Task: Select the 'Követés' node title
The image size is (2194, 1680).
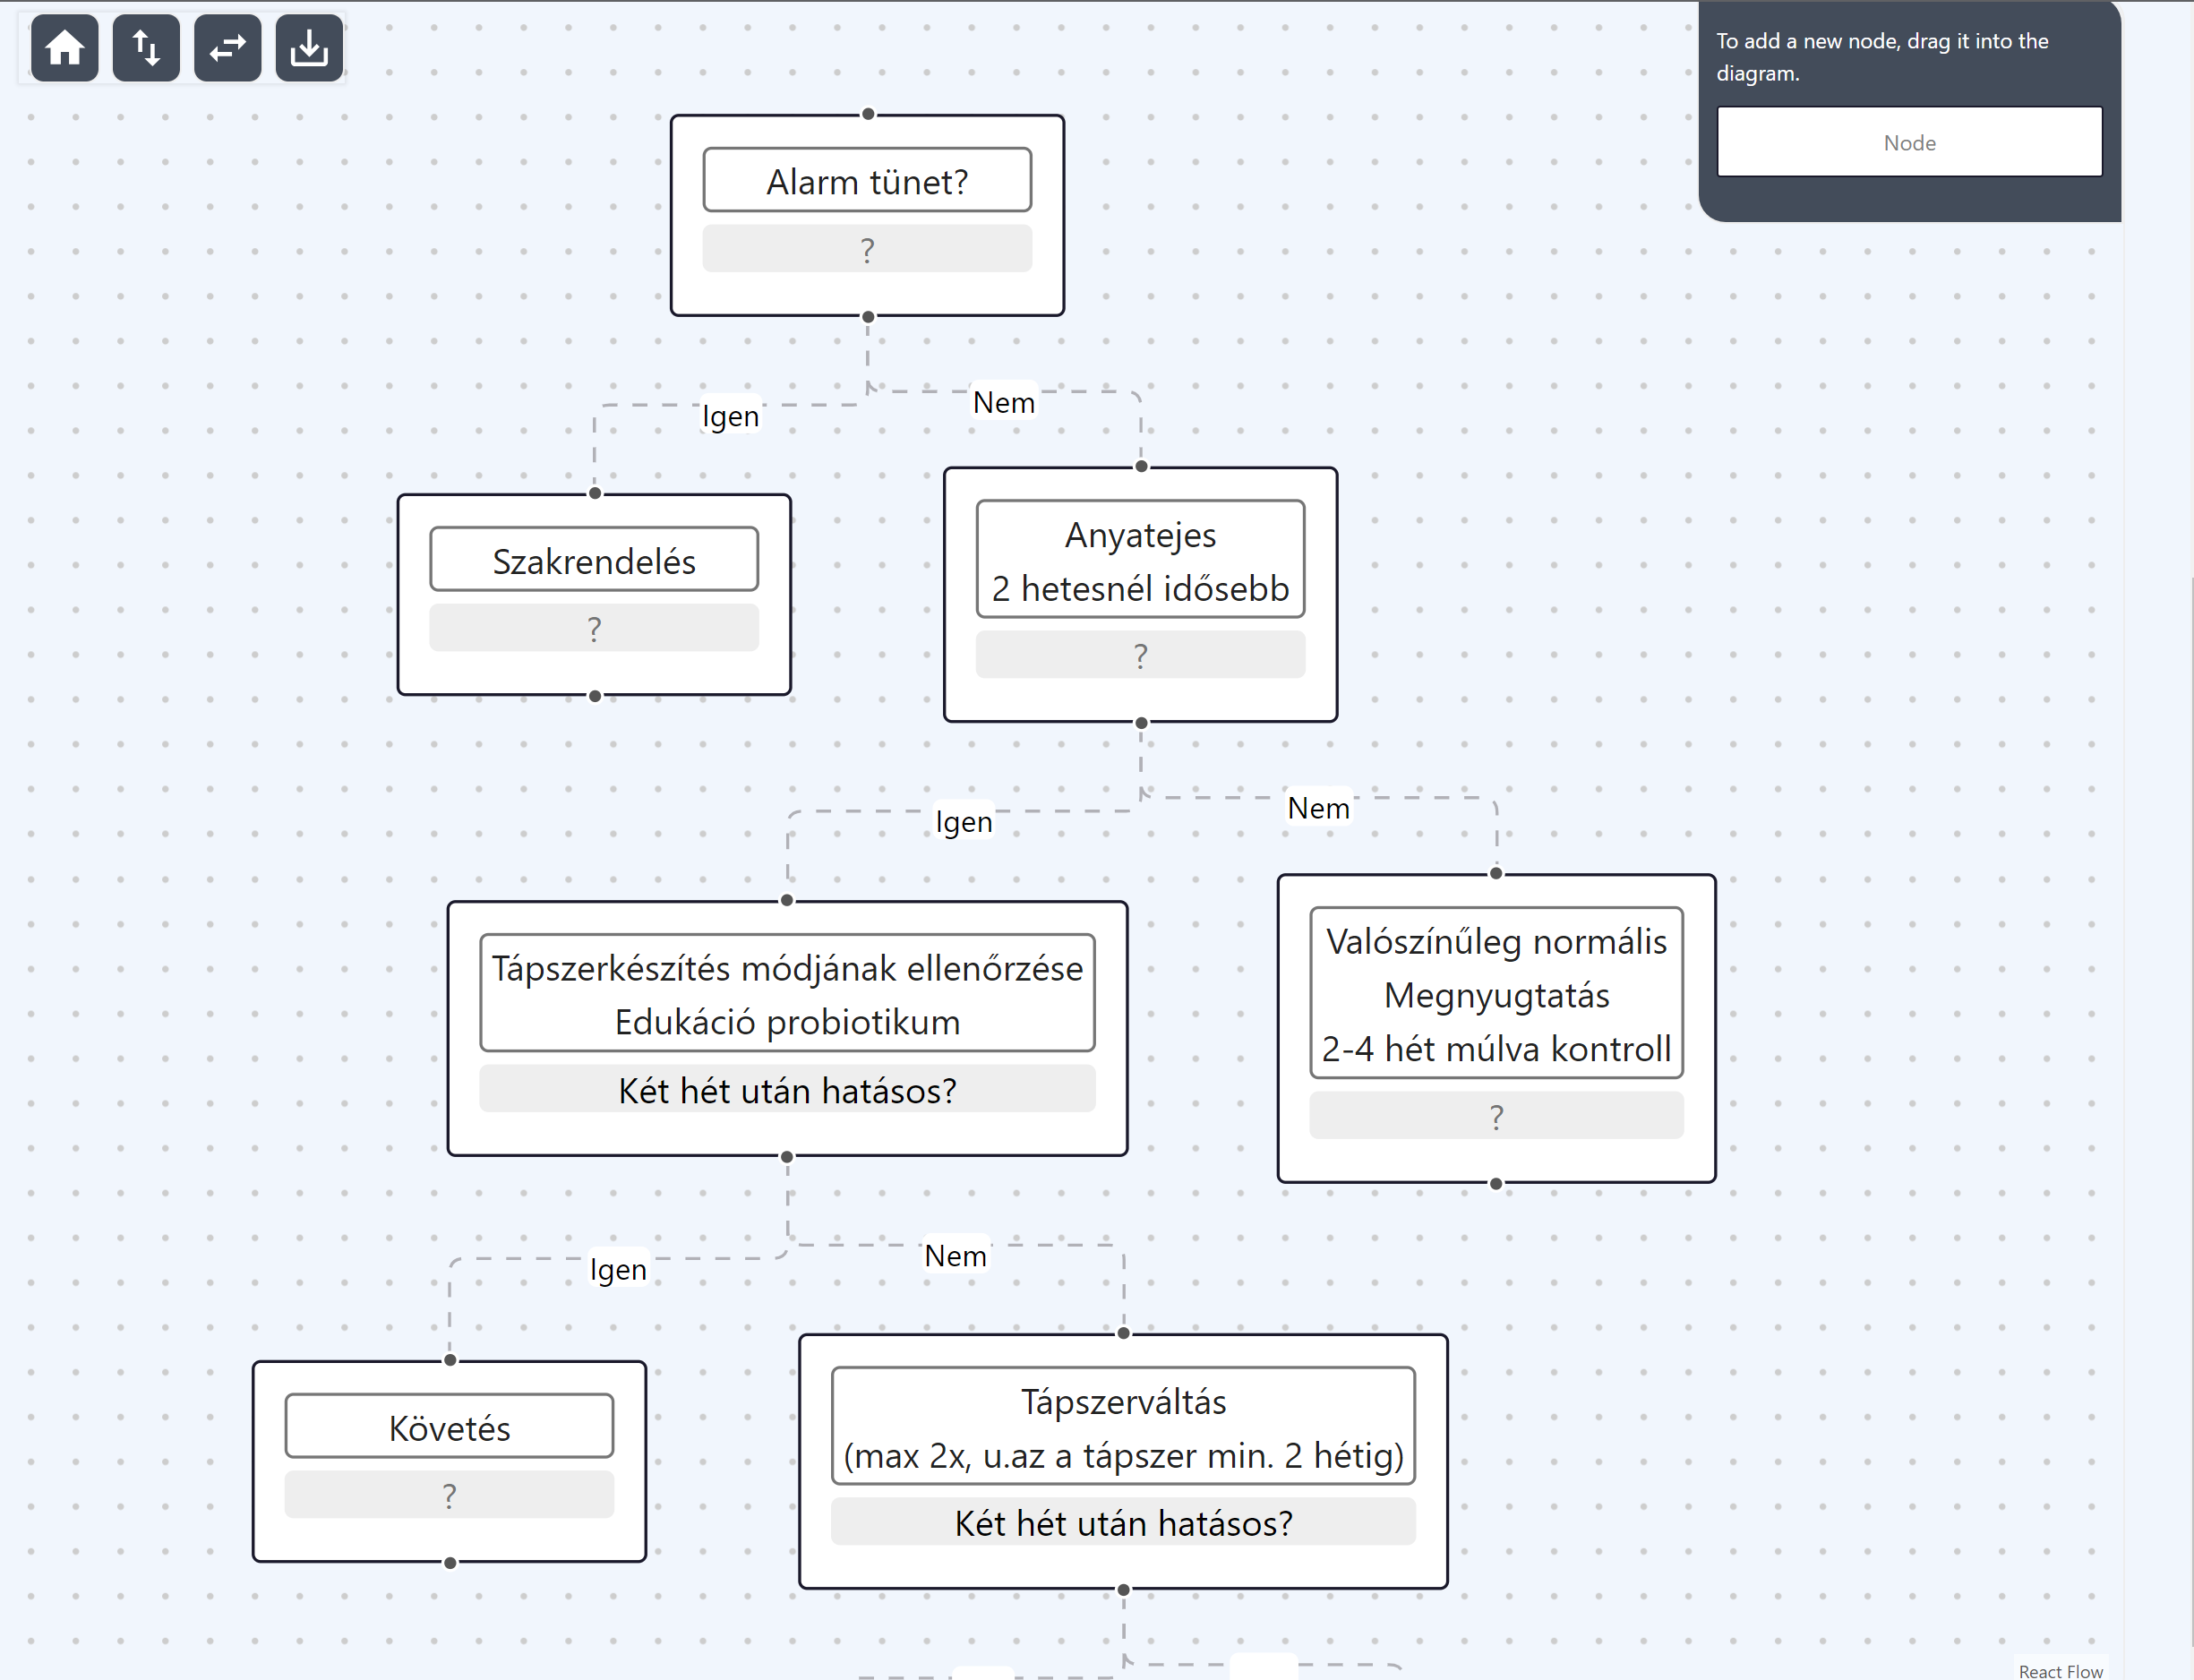Action: (x=449, y=1427)
